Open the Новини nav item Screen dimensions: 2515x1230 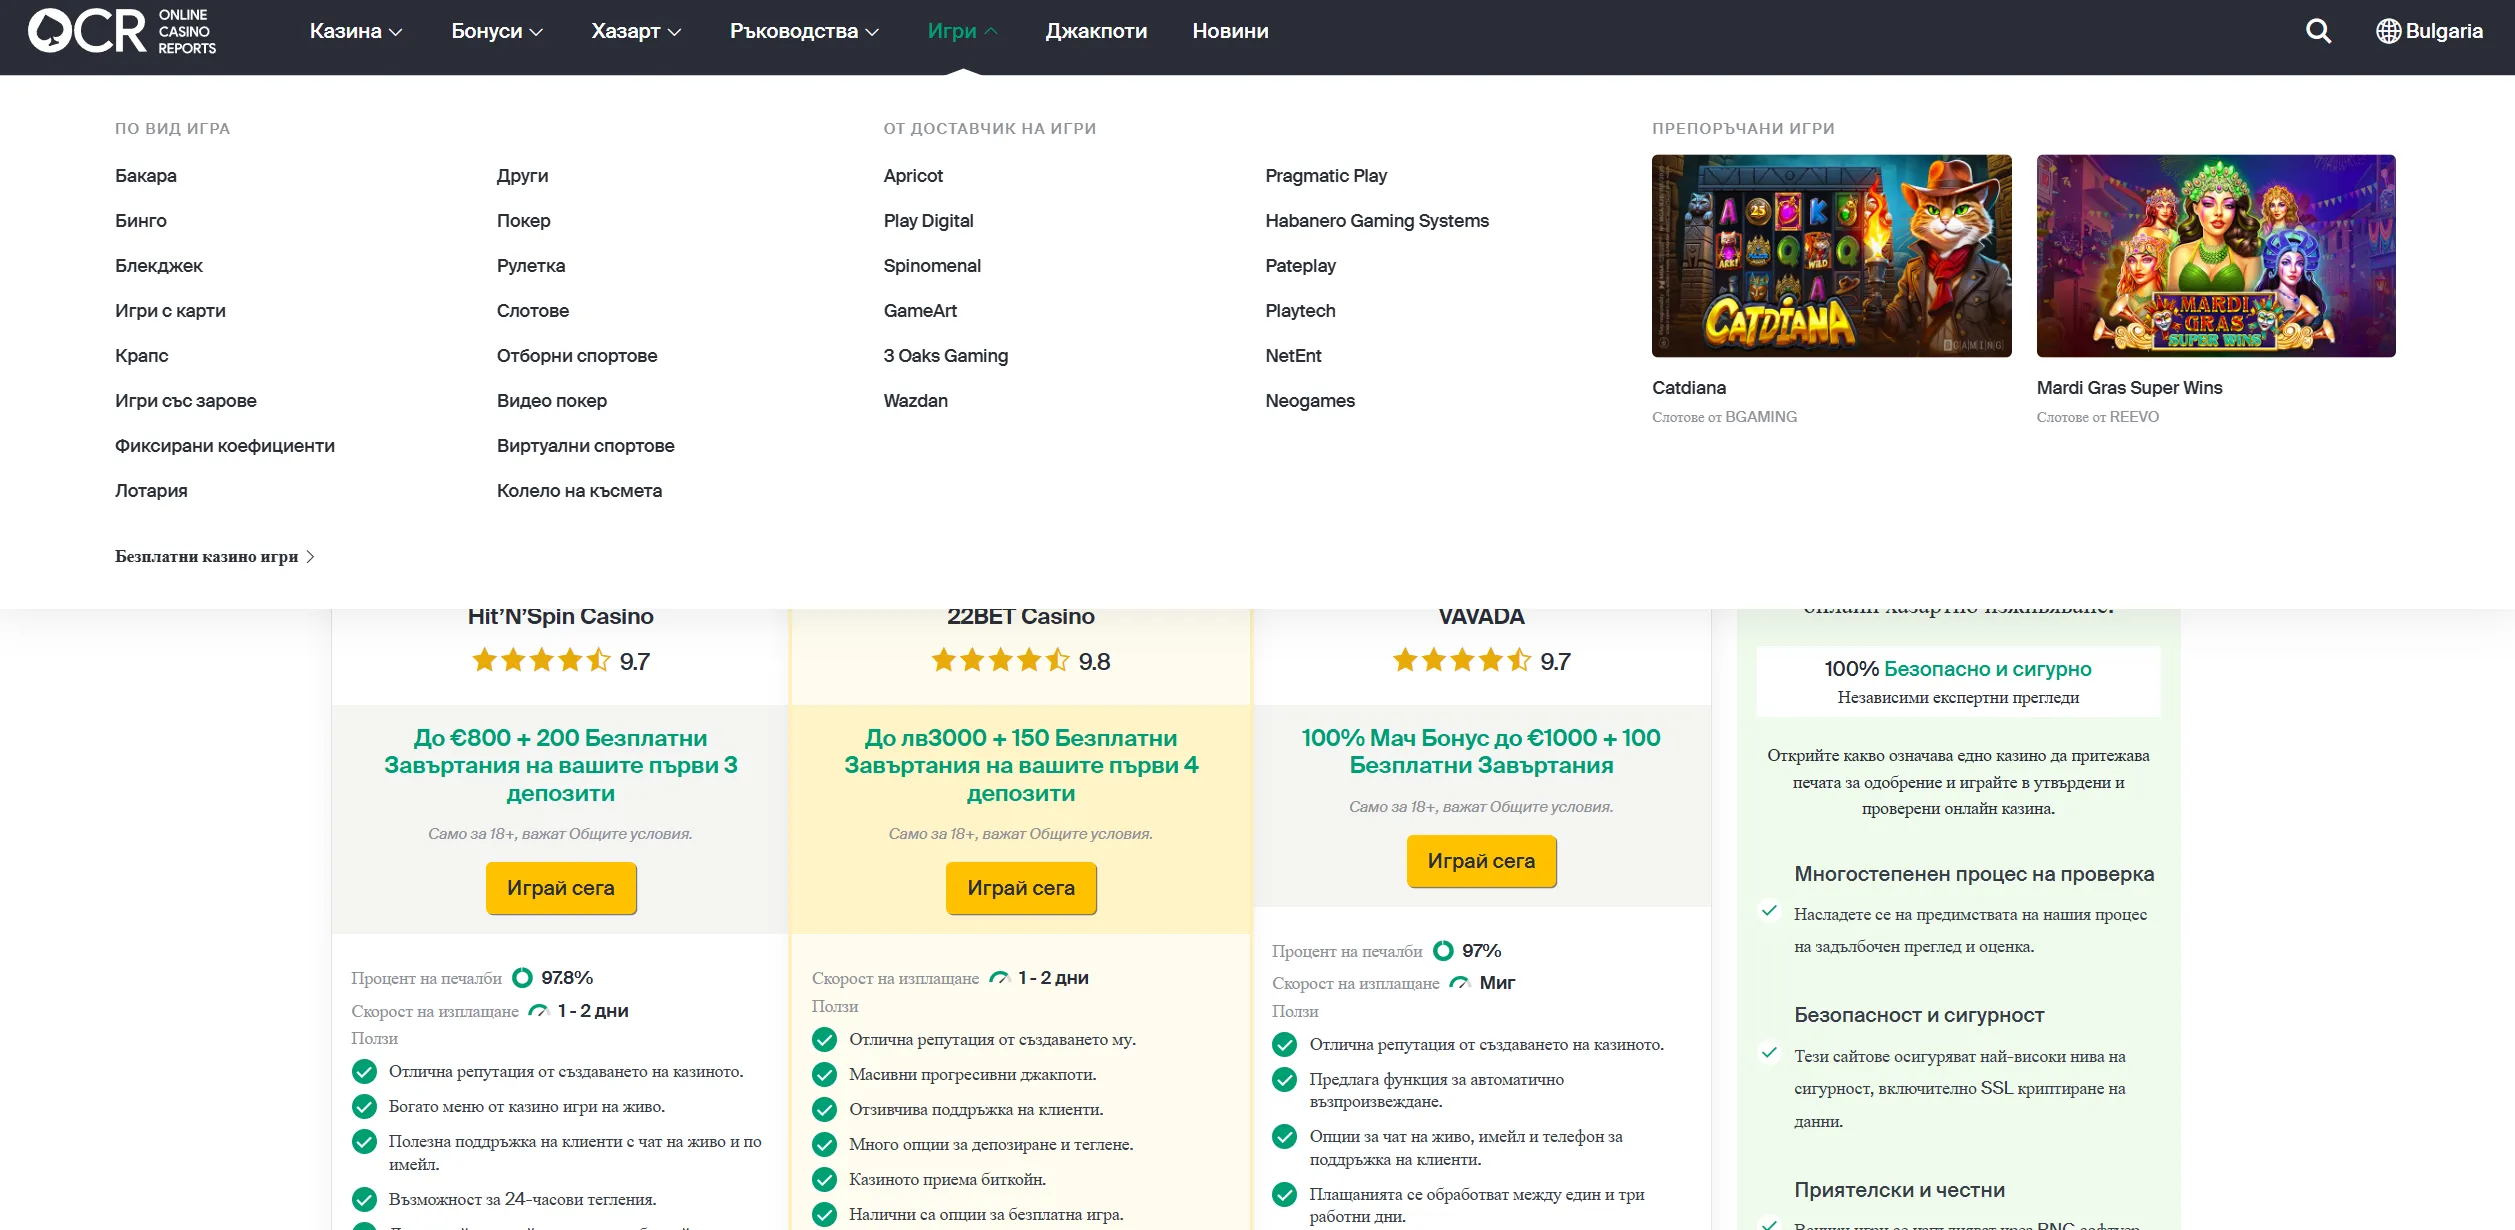1230,31
